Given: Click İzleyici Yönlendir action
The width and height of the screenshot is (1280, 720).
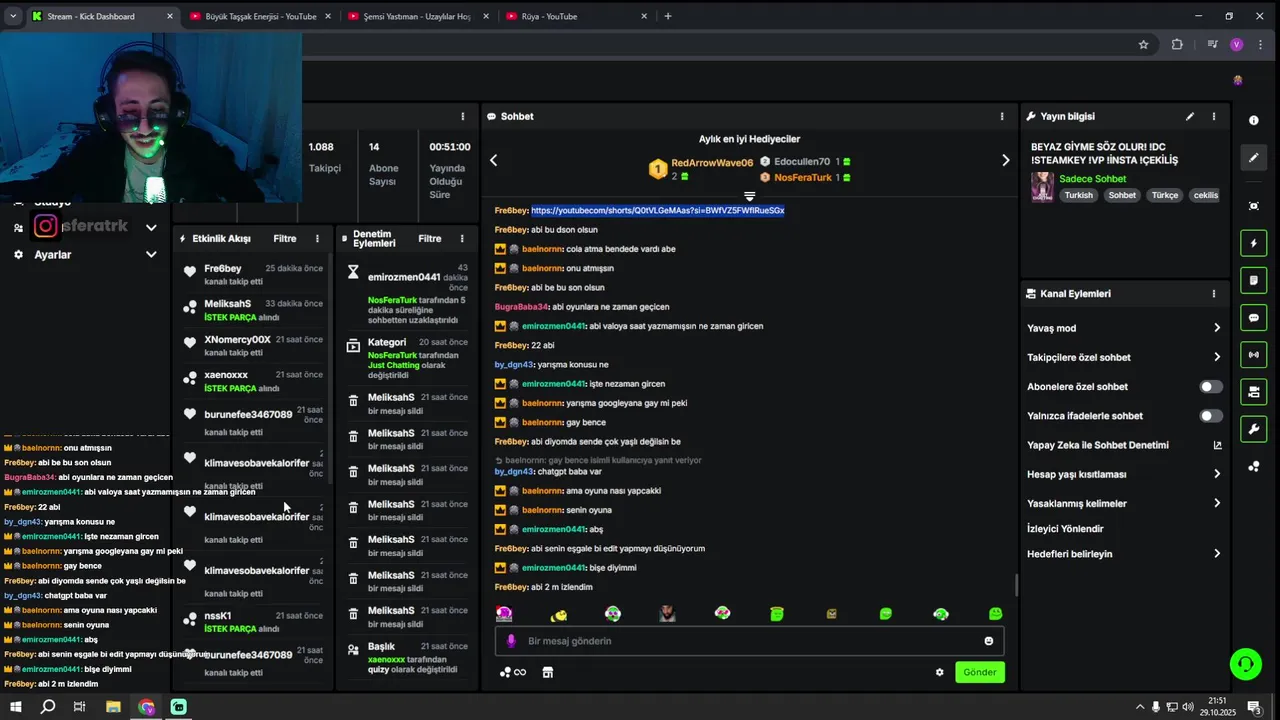Looking at the screenshot, I should 1065,528.
